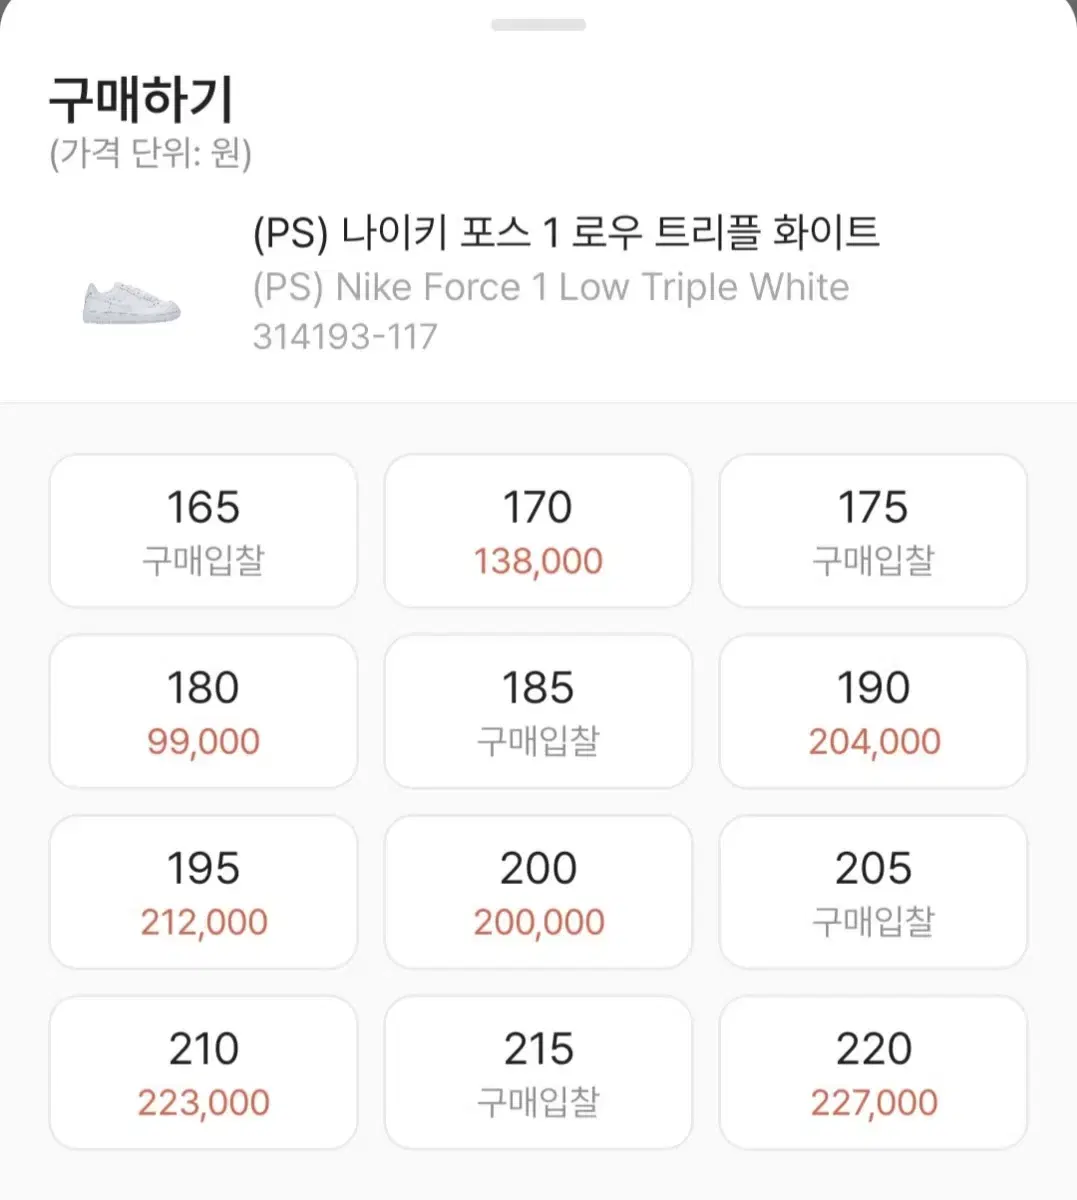Choose size 205 purchase bid option

coord(873,892)
